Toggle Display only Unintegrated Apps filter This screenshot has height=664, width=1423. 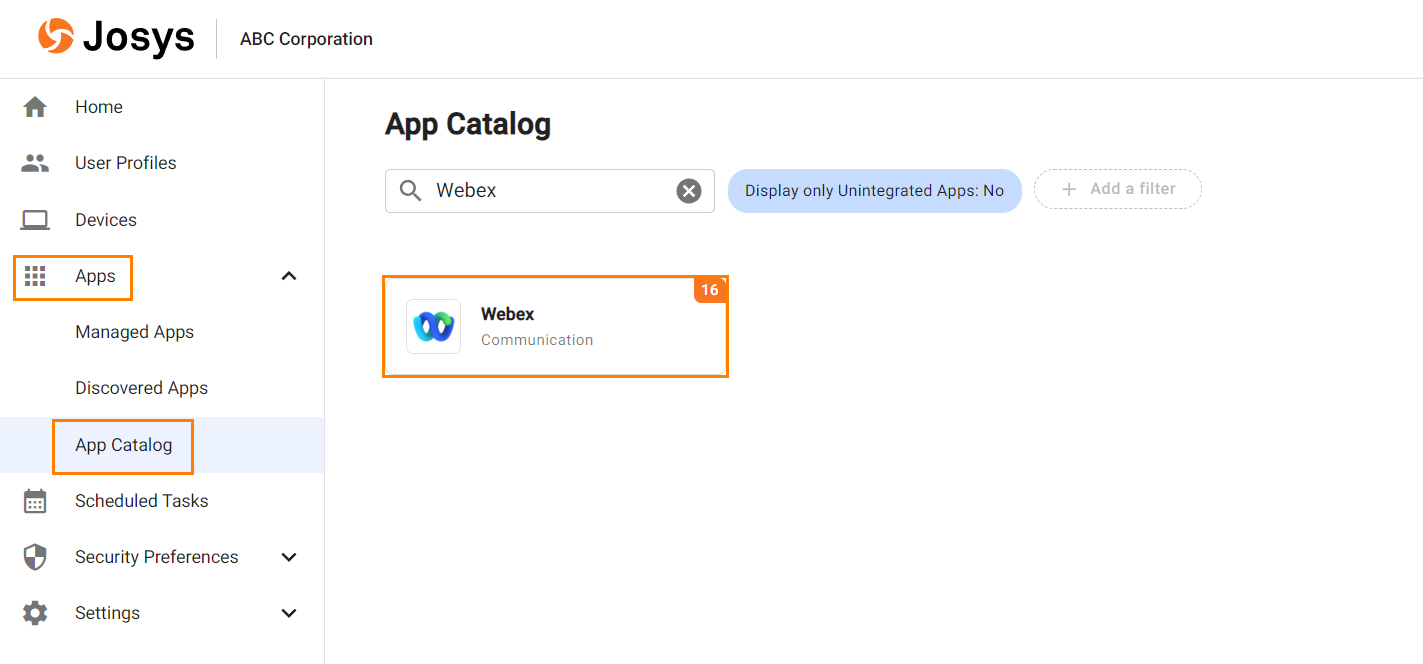[x=875, y=190]
